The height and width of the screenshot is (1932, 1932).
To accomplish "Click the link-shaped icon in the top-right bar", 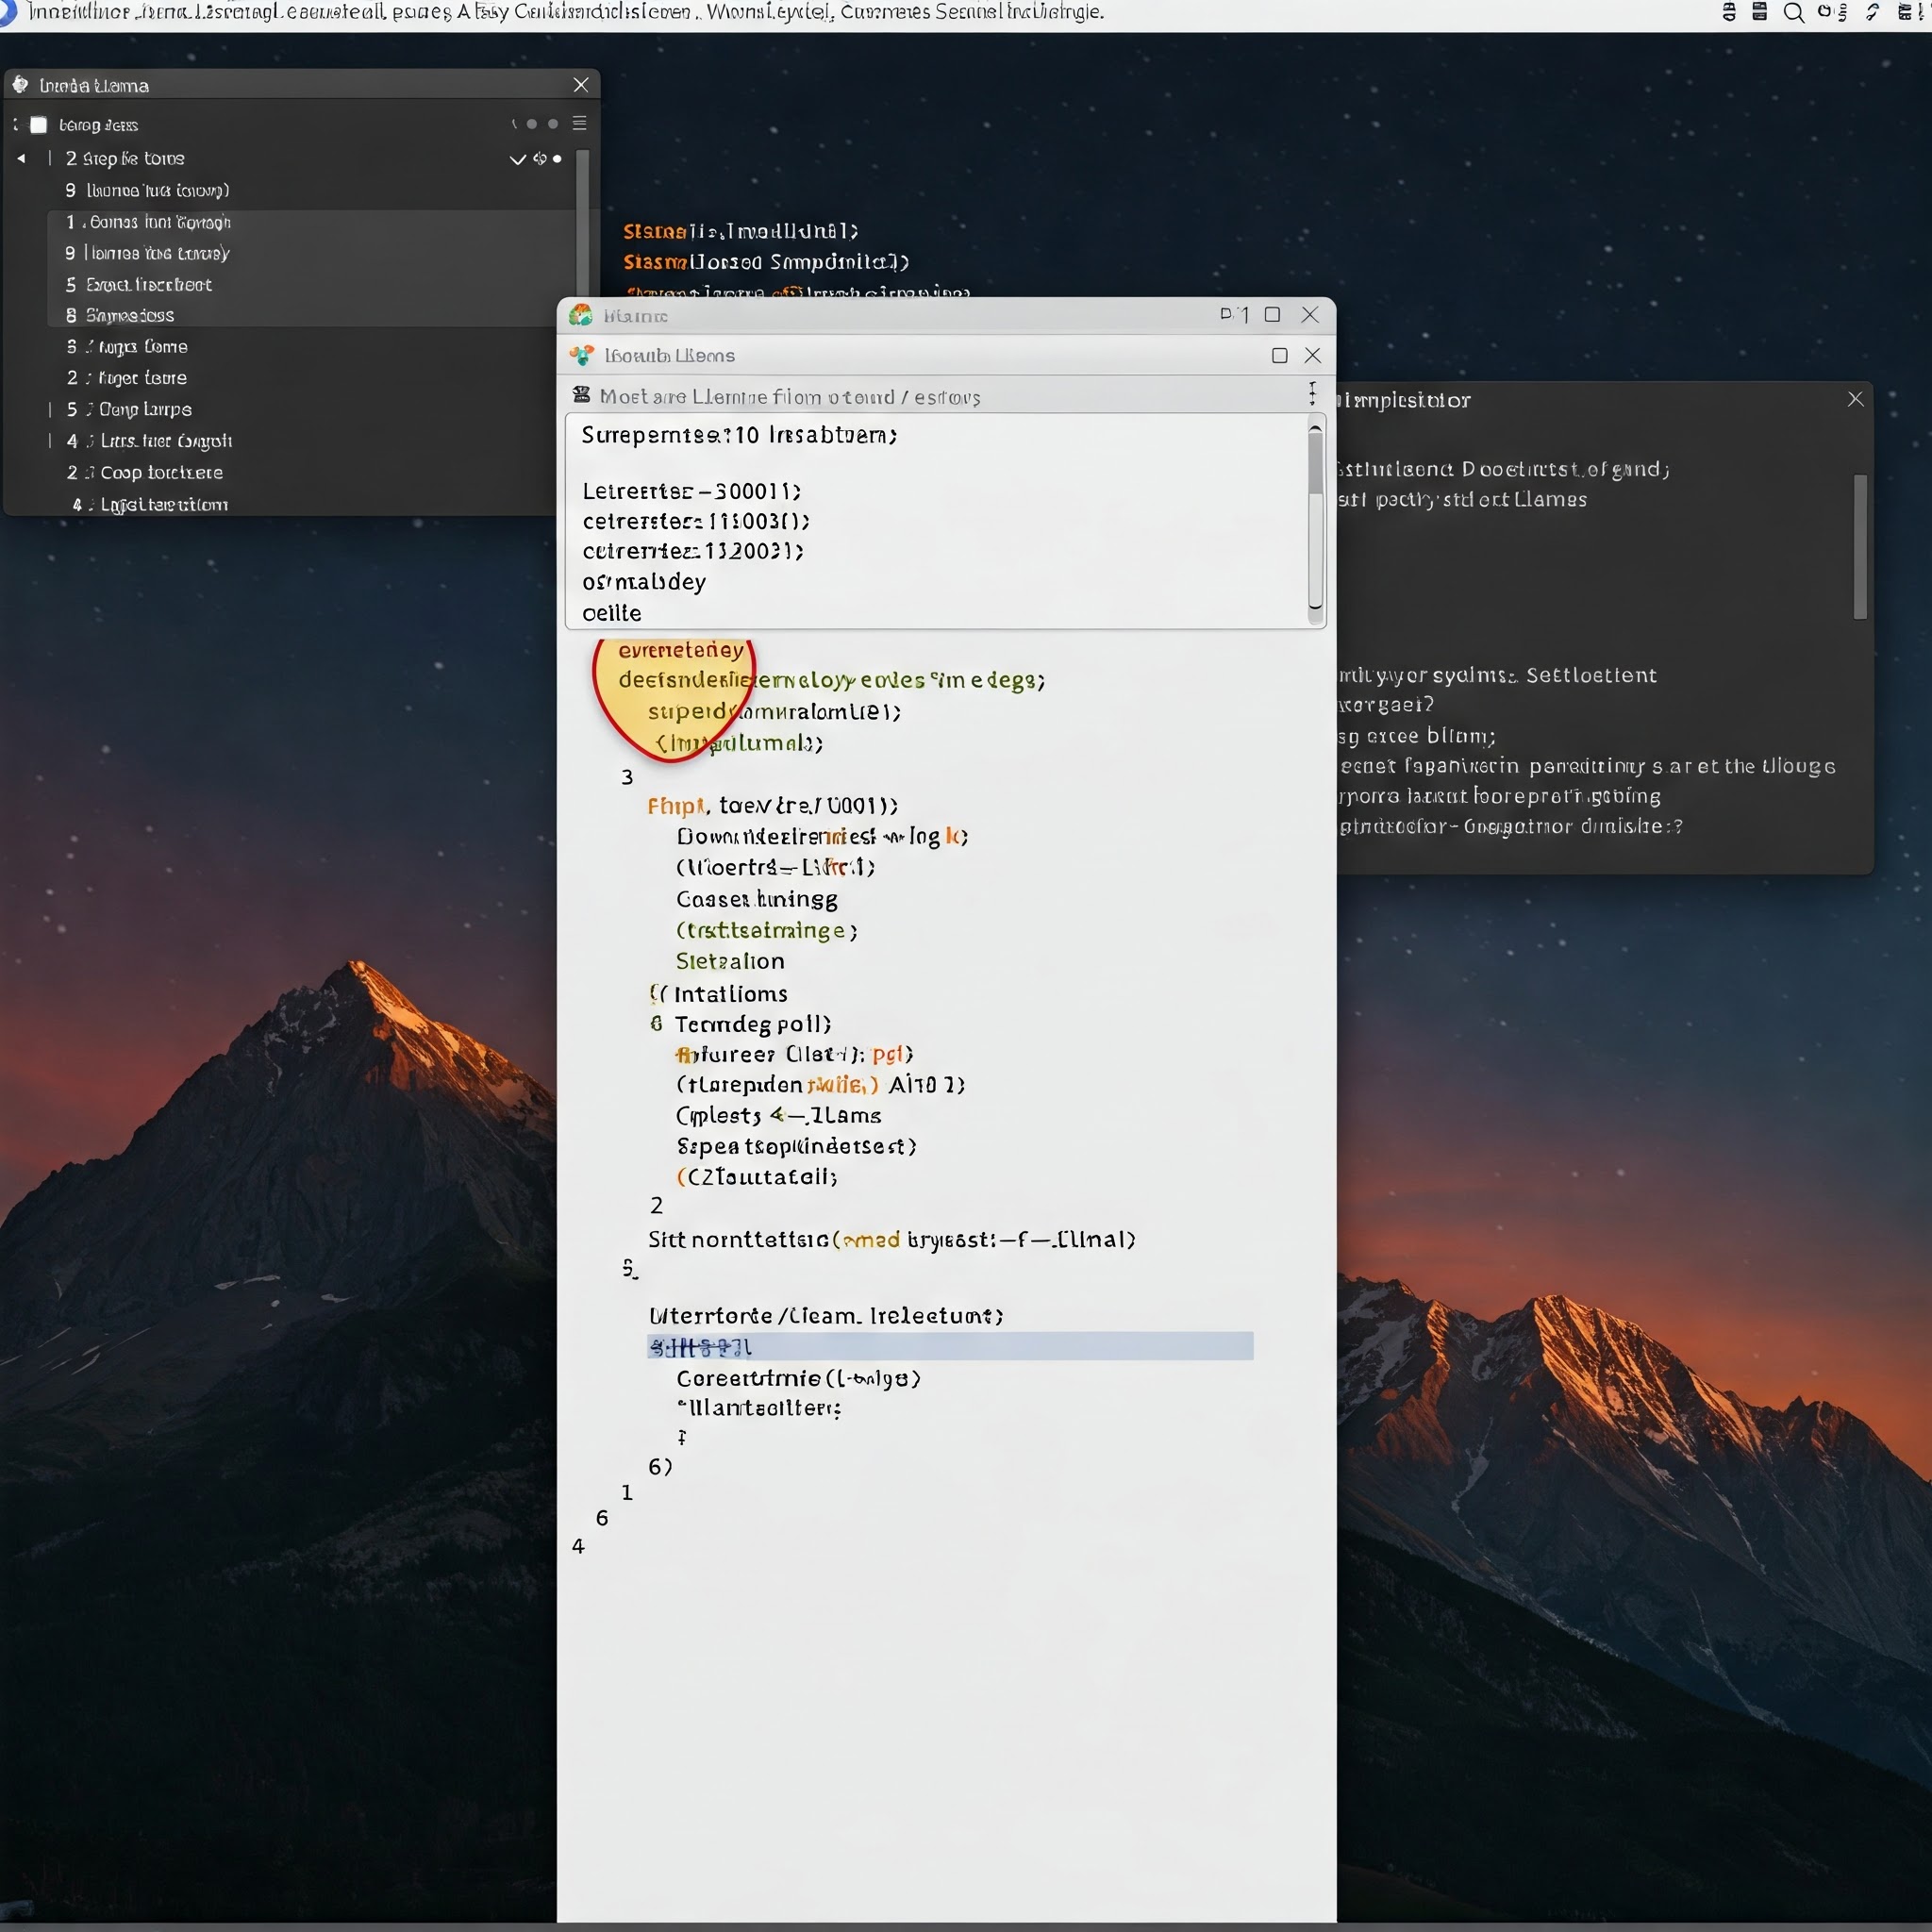I will (1873, 12).
